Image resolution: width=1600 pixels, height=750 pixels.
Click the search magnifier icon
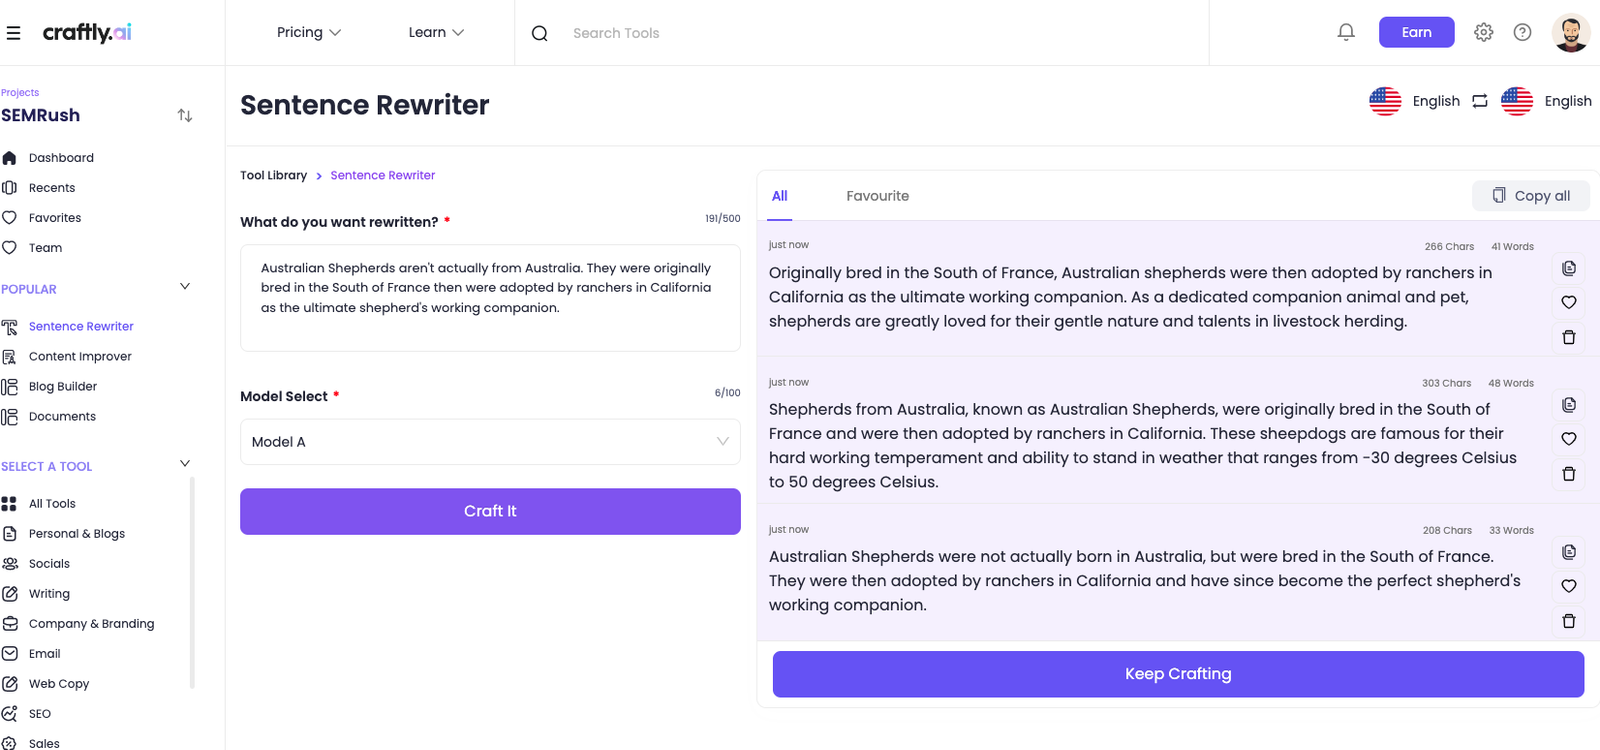point(539,32)
